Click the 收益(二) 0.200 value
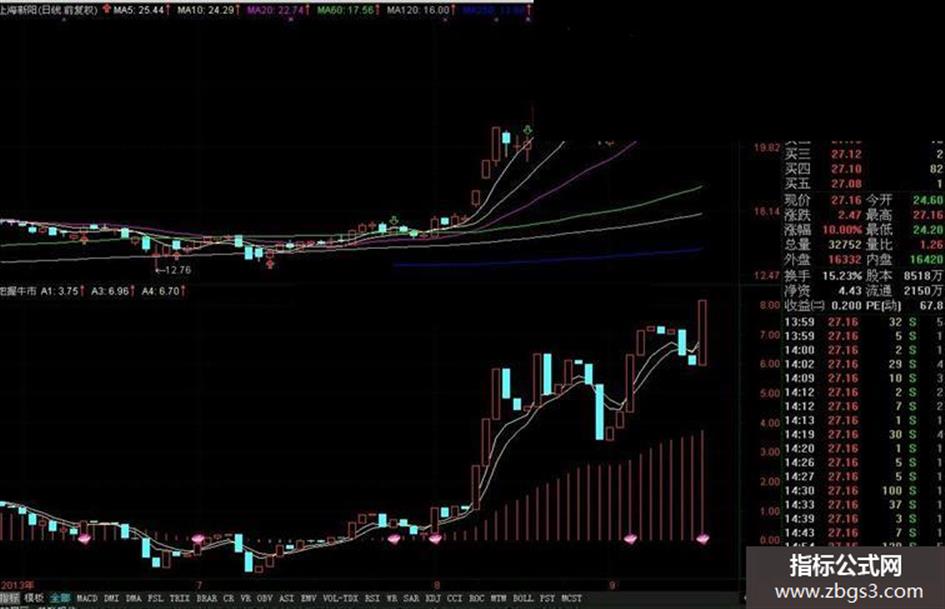This screenshot has width=945, height=609. 846,306
